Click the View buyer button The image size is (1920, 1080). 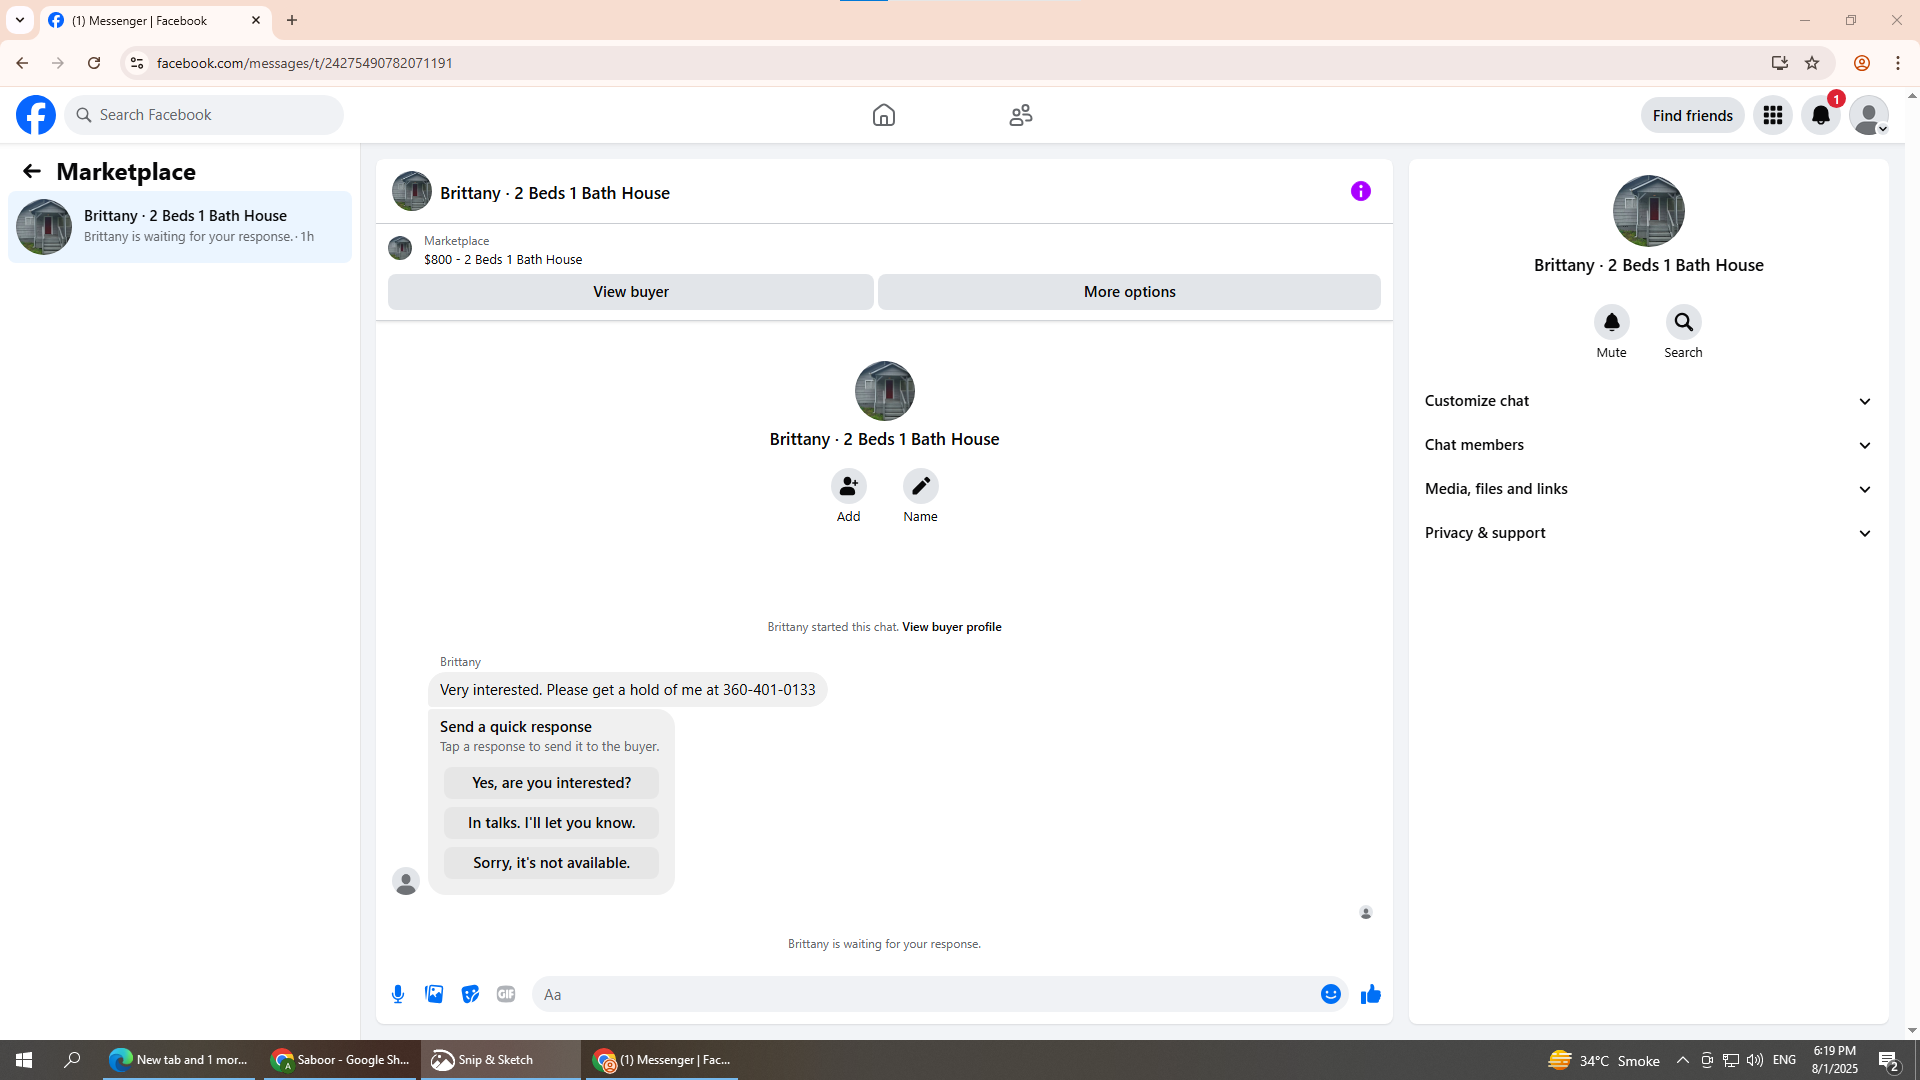[x=630, y=292]
